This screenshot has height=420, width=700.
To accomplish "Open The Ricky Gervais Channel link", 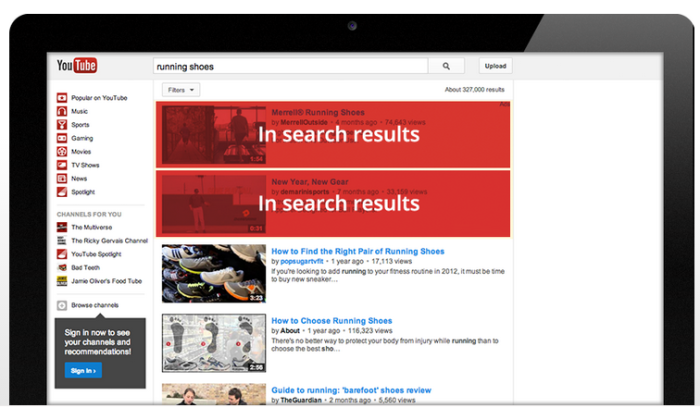I will (x=109, y=241).
